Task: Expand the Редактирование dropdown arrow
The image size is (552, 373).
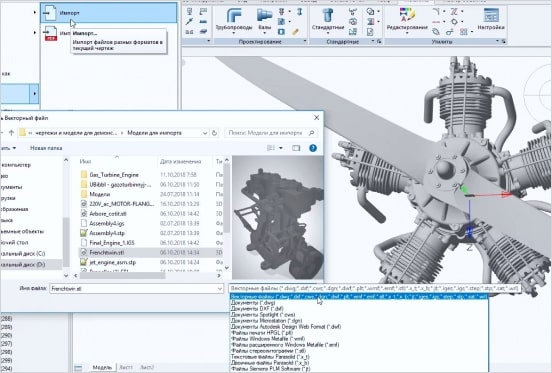Action: point(407,33)
